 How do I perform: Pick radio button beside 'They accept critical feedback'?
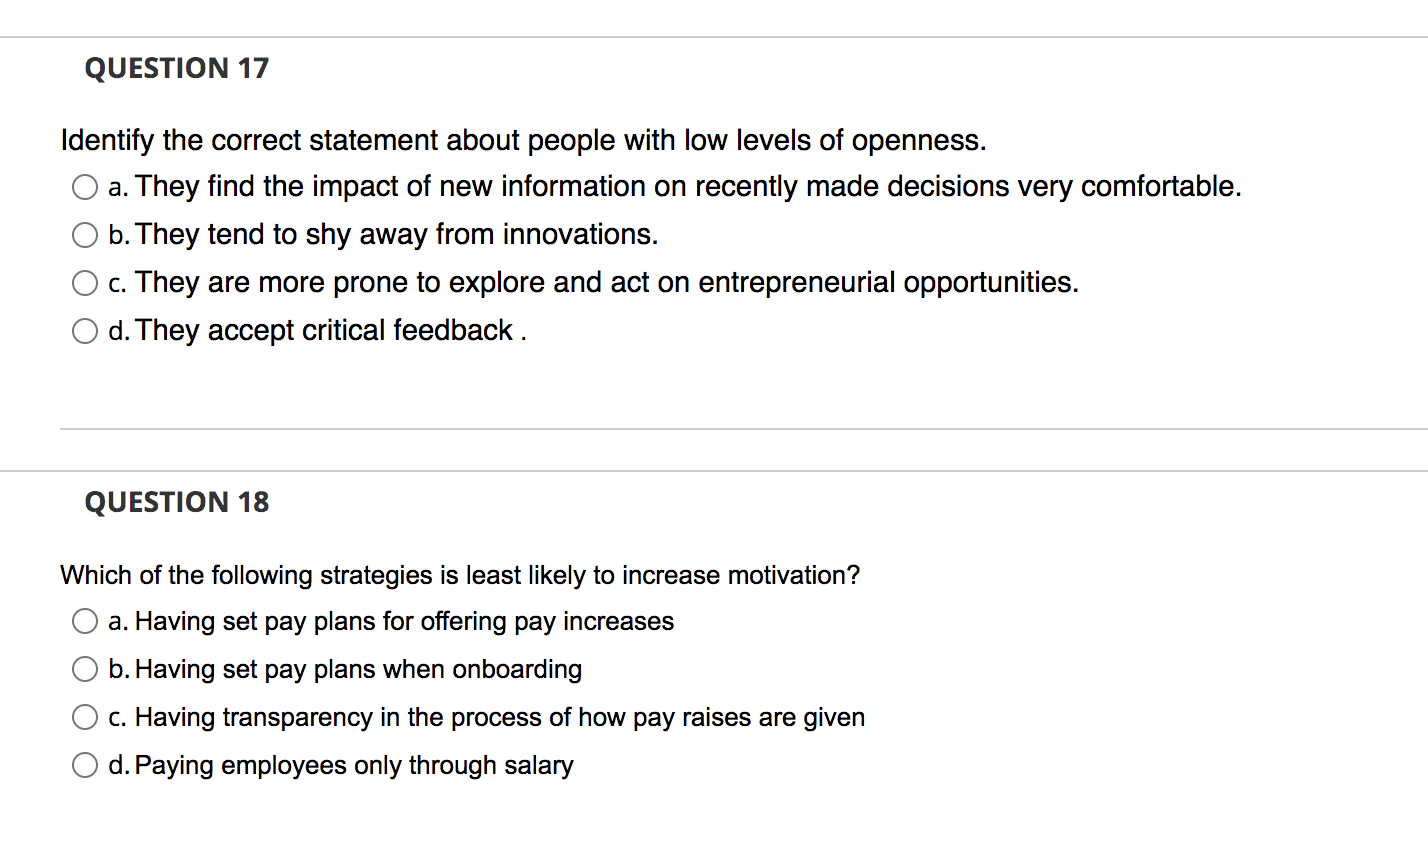point(85,331)
